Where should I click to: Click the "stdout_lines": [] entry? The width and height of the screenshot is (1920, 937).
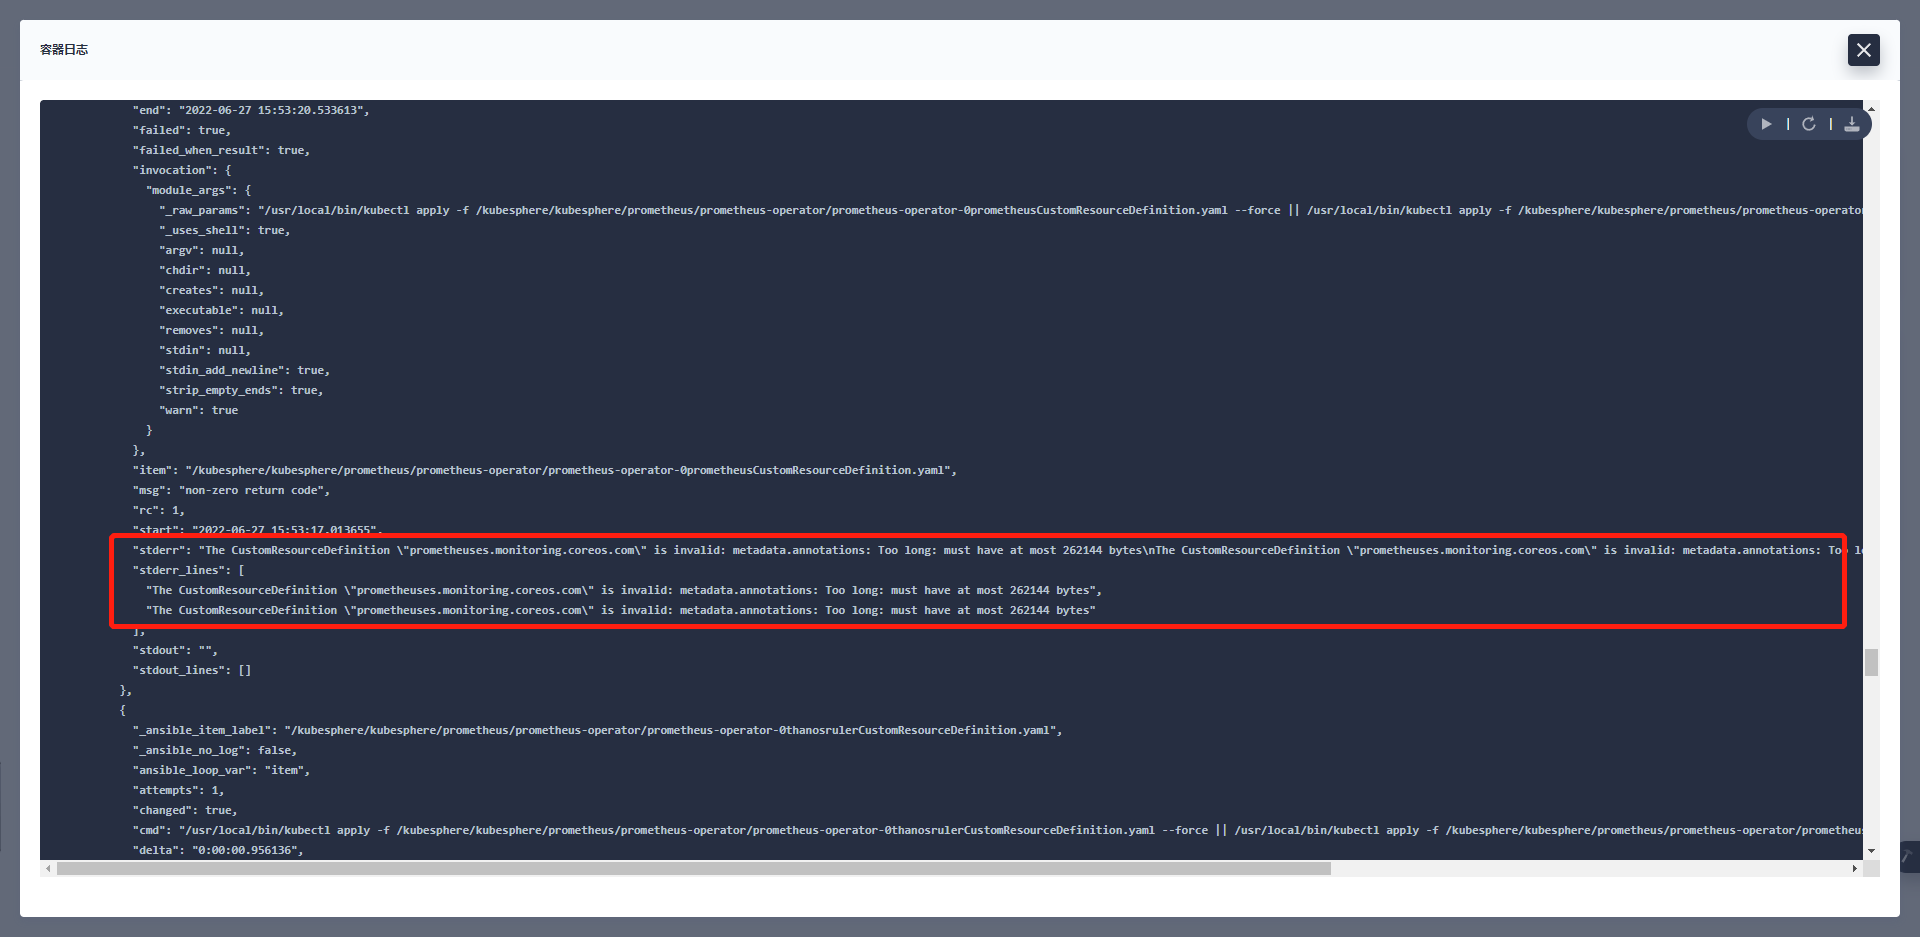click(192, 670)
